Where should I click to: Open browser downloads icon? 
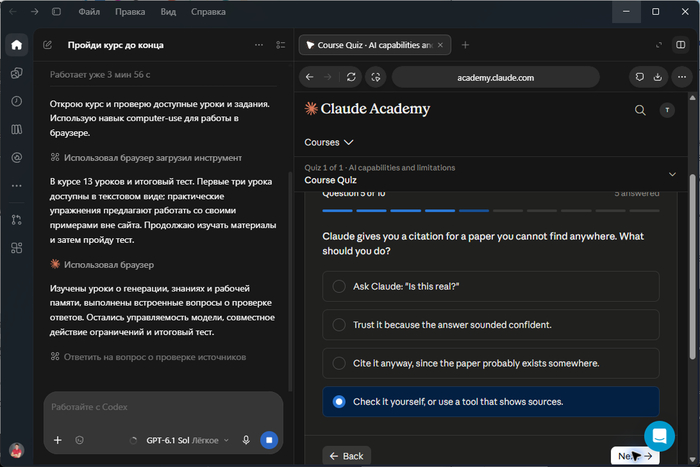pos(658,77)
